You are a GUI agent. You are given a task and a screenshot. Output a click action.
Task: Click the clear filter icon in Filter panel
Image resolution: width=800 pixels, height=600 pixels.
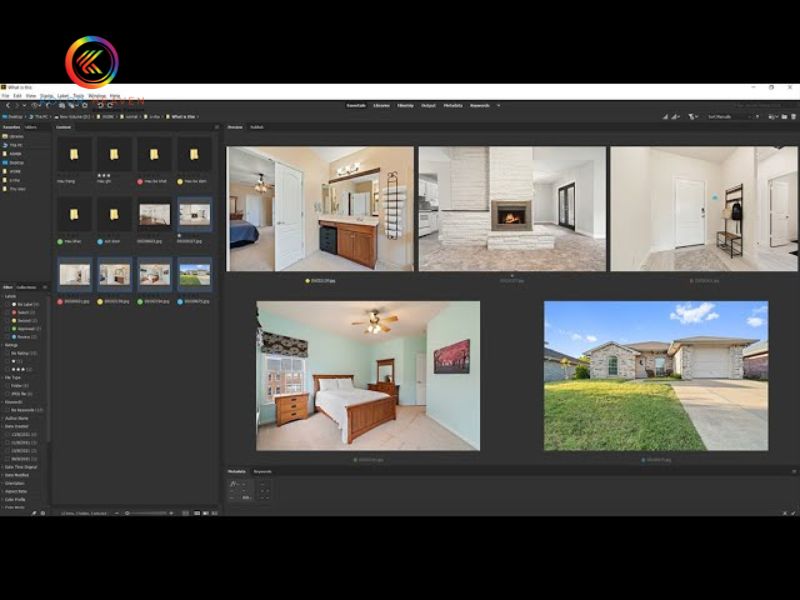(43, 513)
